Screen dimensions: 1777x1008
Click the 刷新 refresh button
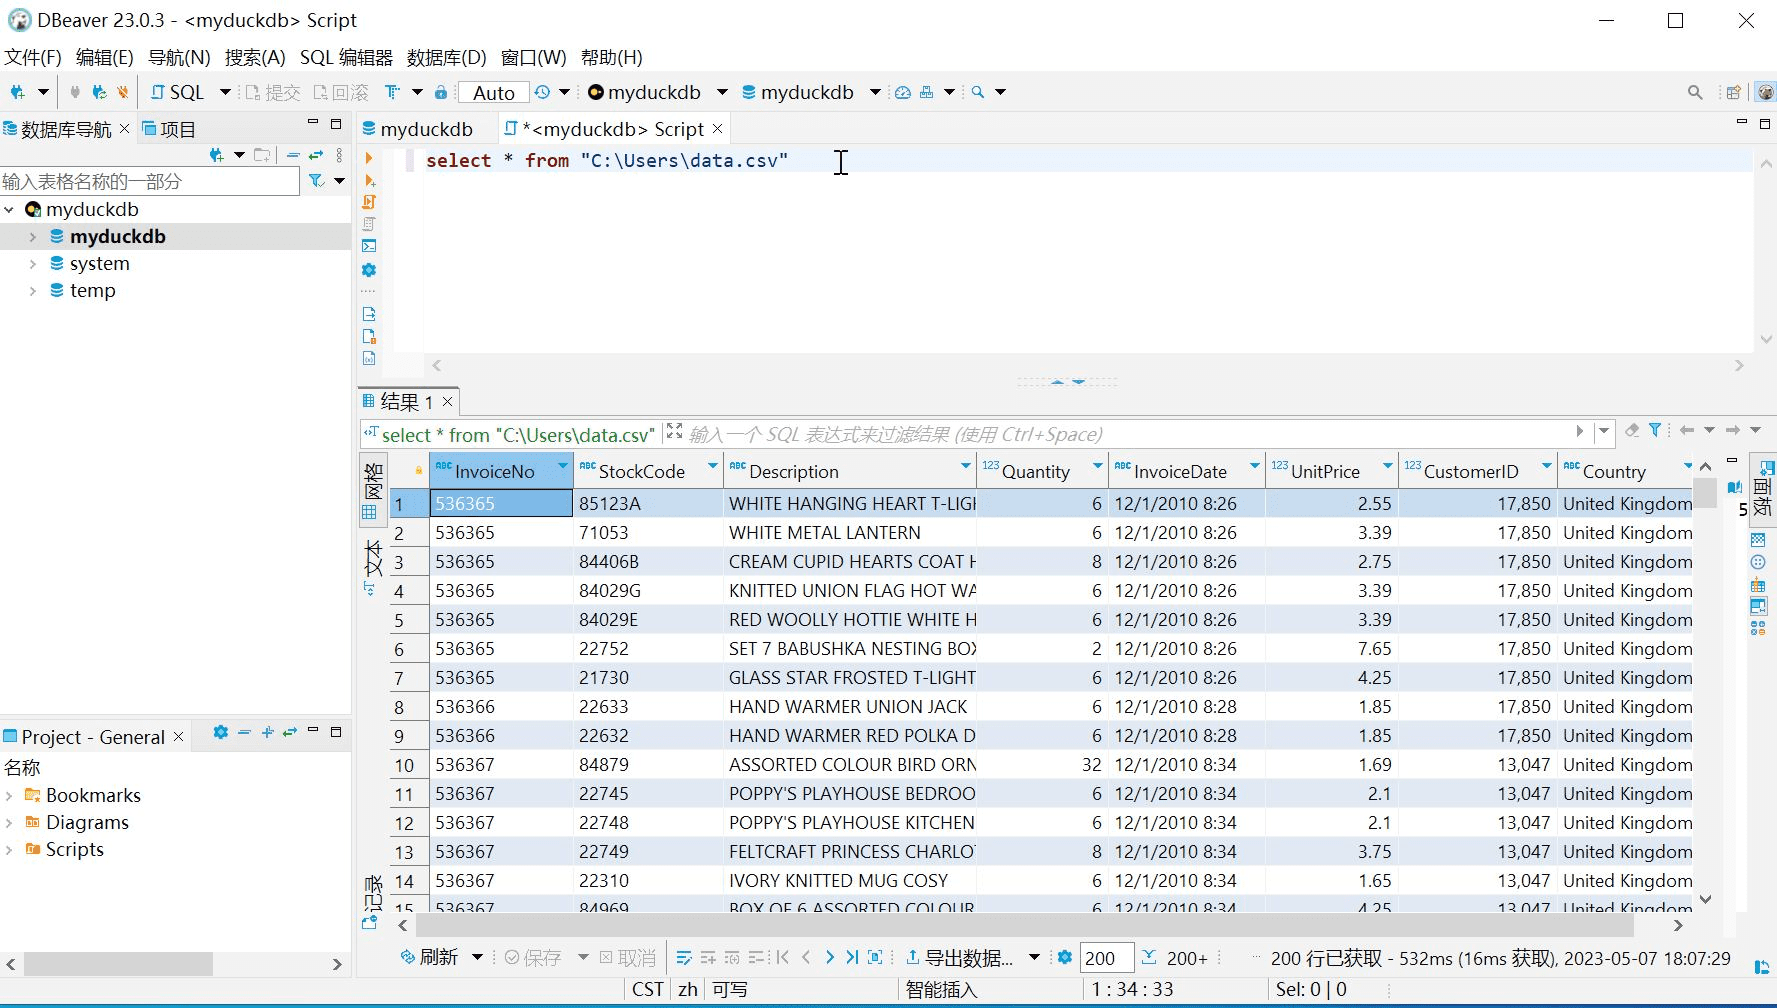431,957
